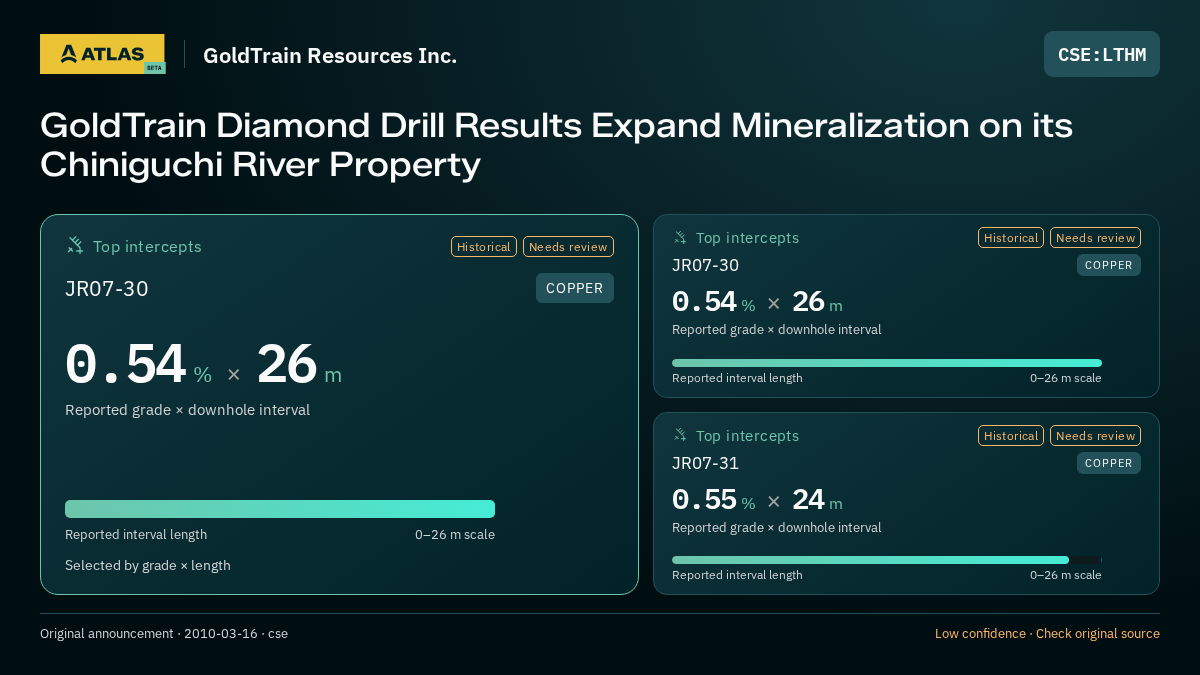Click the interval bar in the JR07-31 card
The width and height of the screenshot is (1200, 675).
click(x=887, y=560)
